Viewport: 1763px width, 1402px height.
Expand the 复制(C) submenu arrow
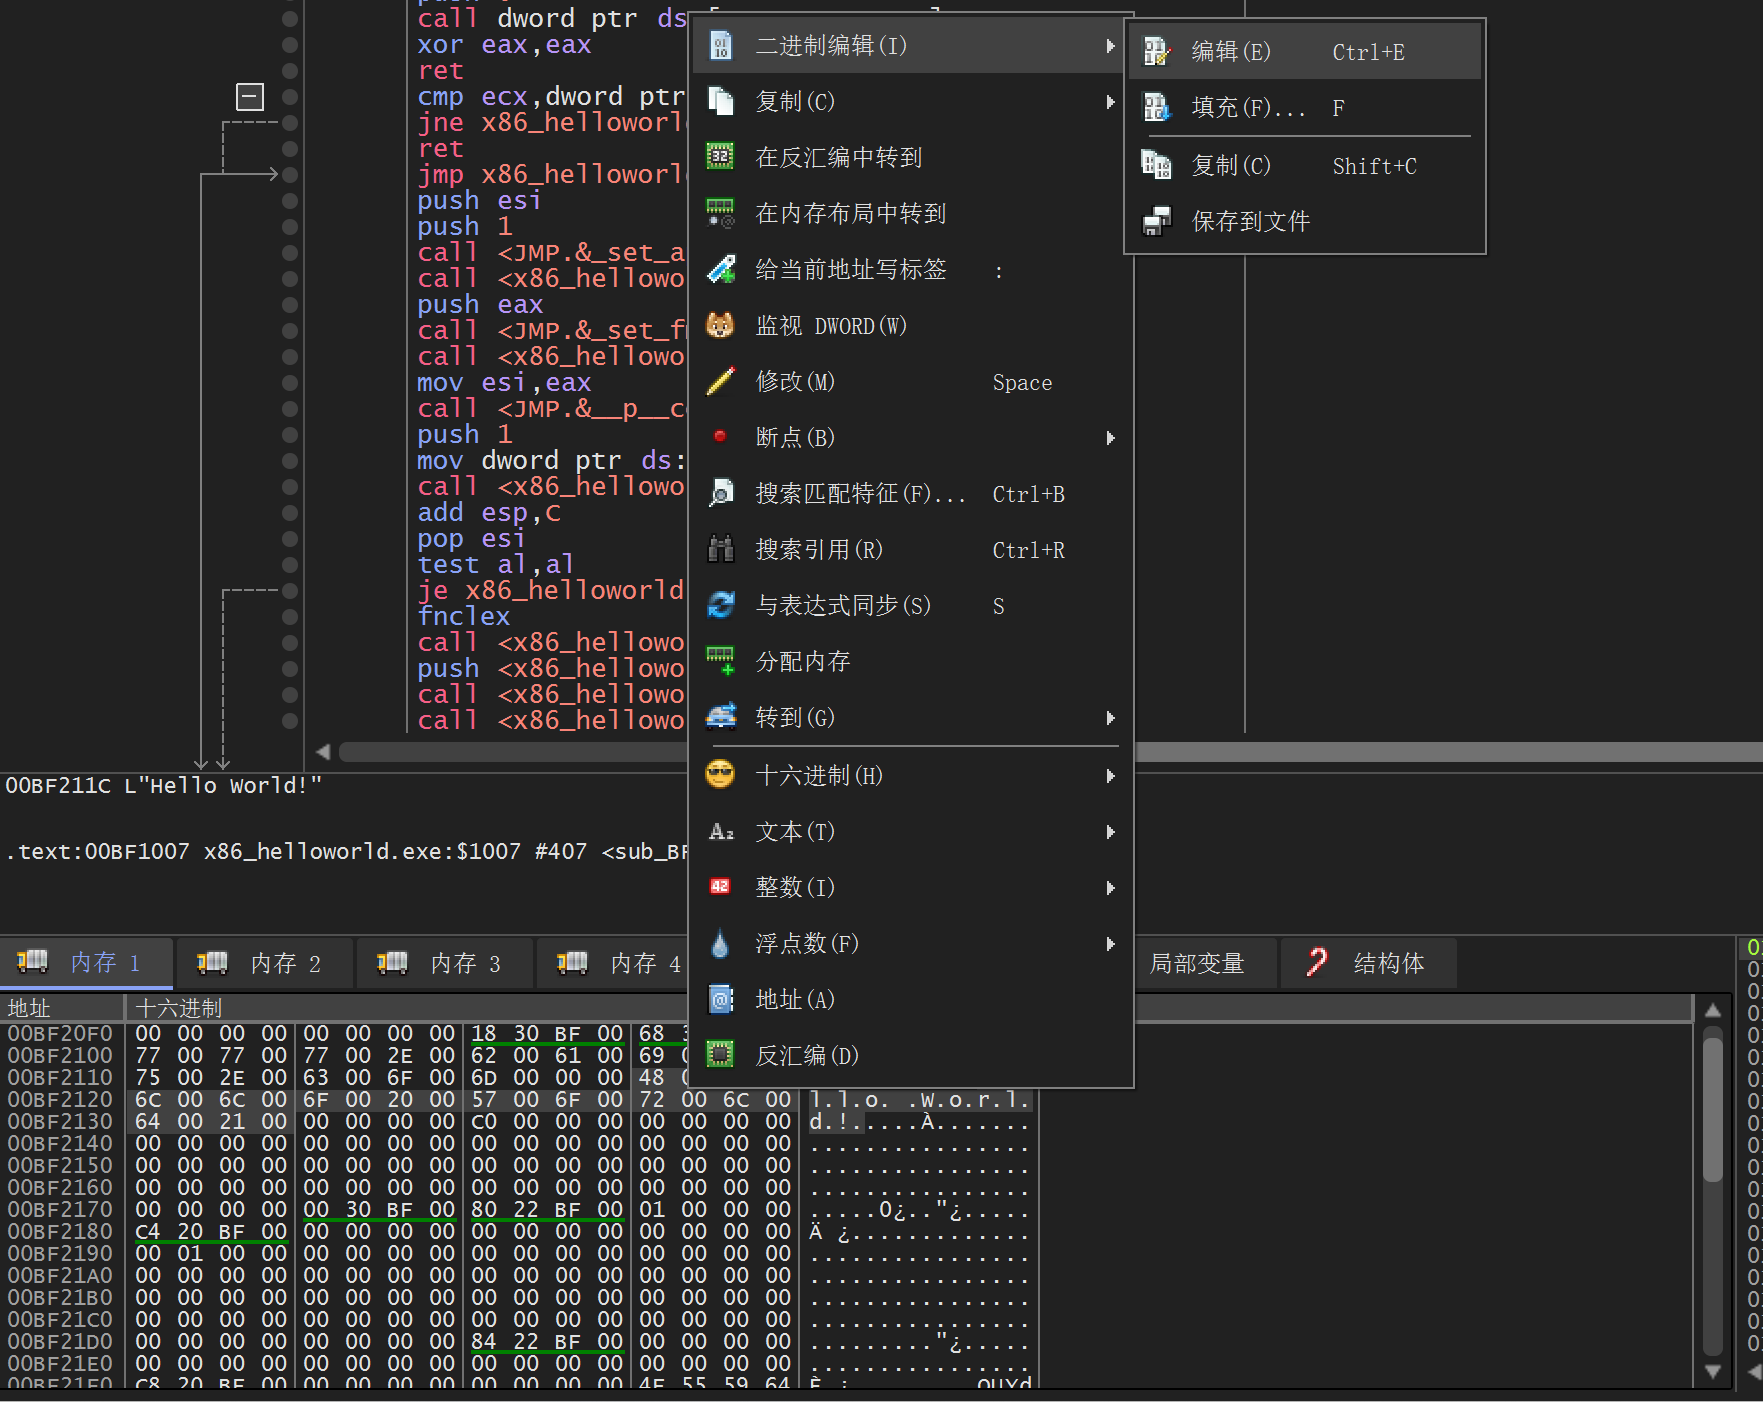pos(1110,102)
